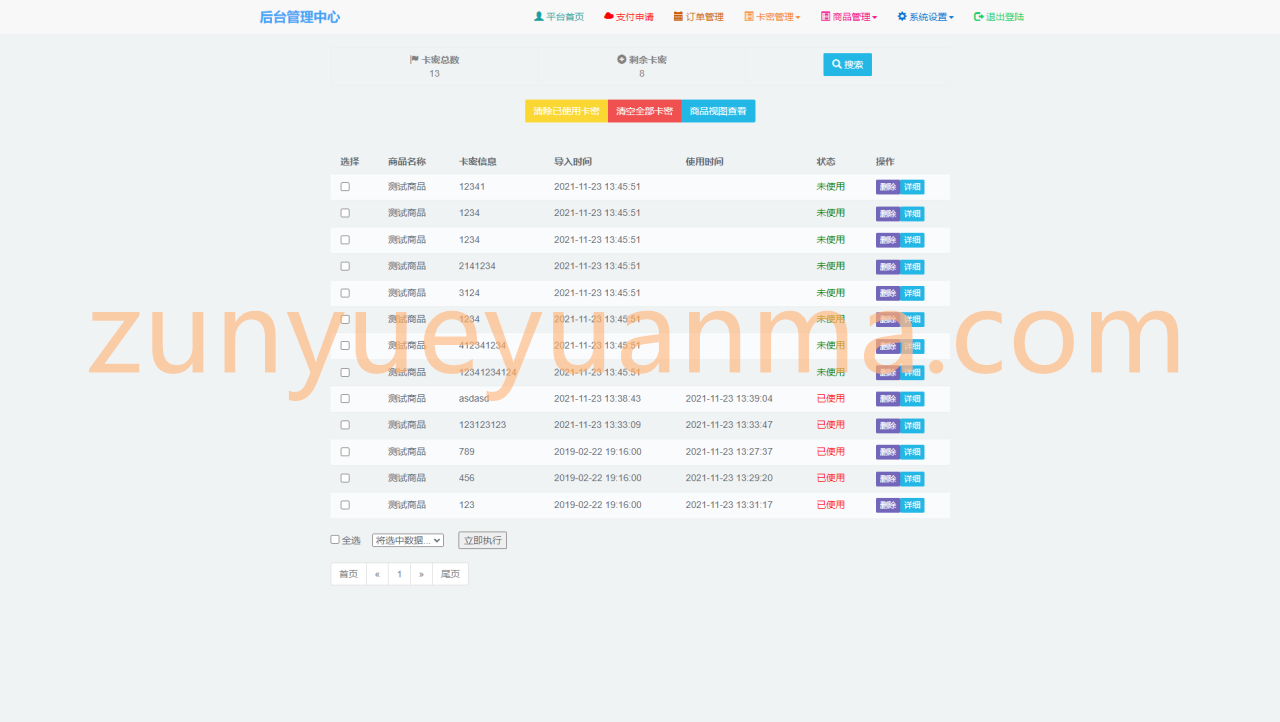Viewport: 1280px width, 722px height.
Task: Click the previous page « arrow
Action: pyautogui.click(x=377, y=574)
